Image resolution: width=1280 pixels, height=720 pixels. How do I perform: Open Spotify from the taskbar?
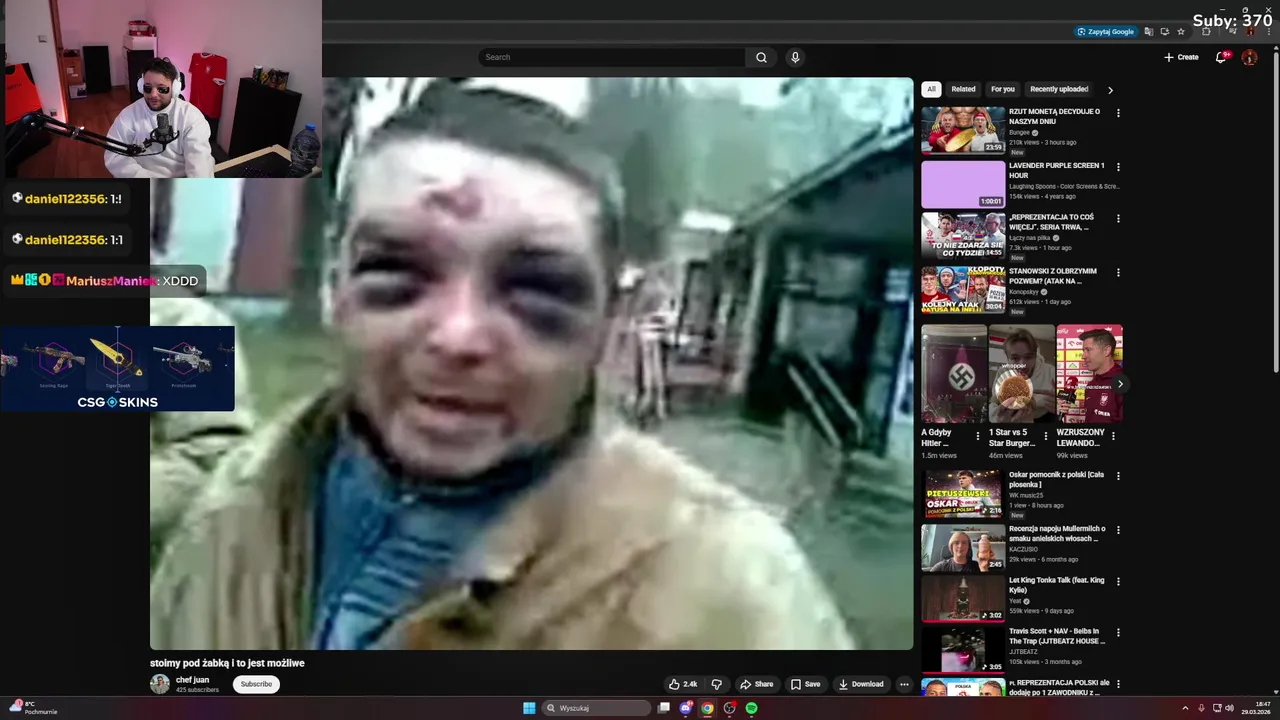pyautogui.click(x=751, y=708)
